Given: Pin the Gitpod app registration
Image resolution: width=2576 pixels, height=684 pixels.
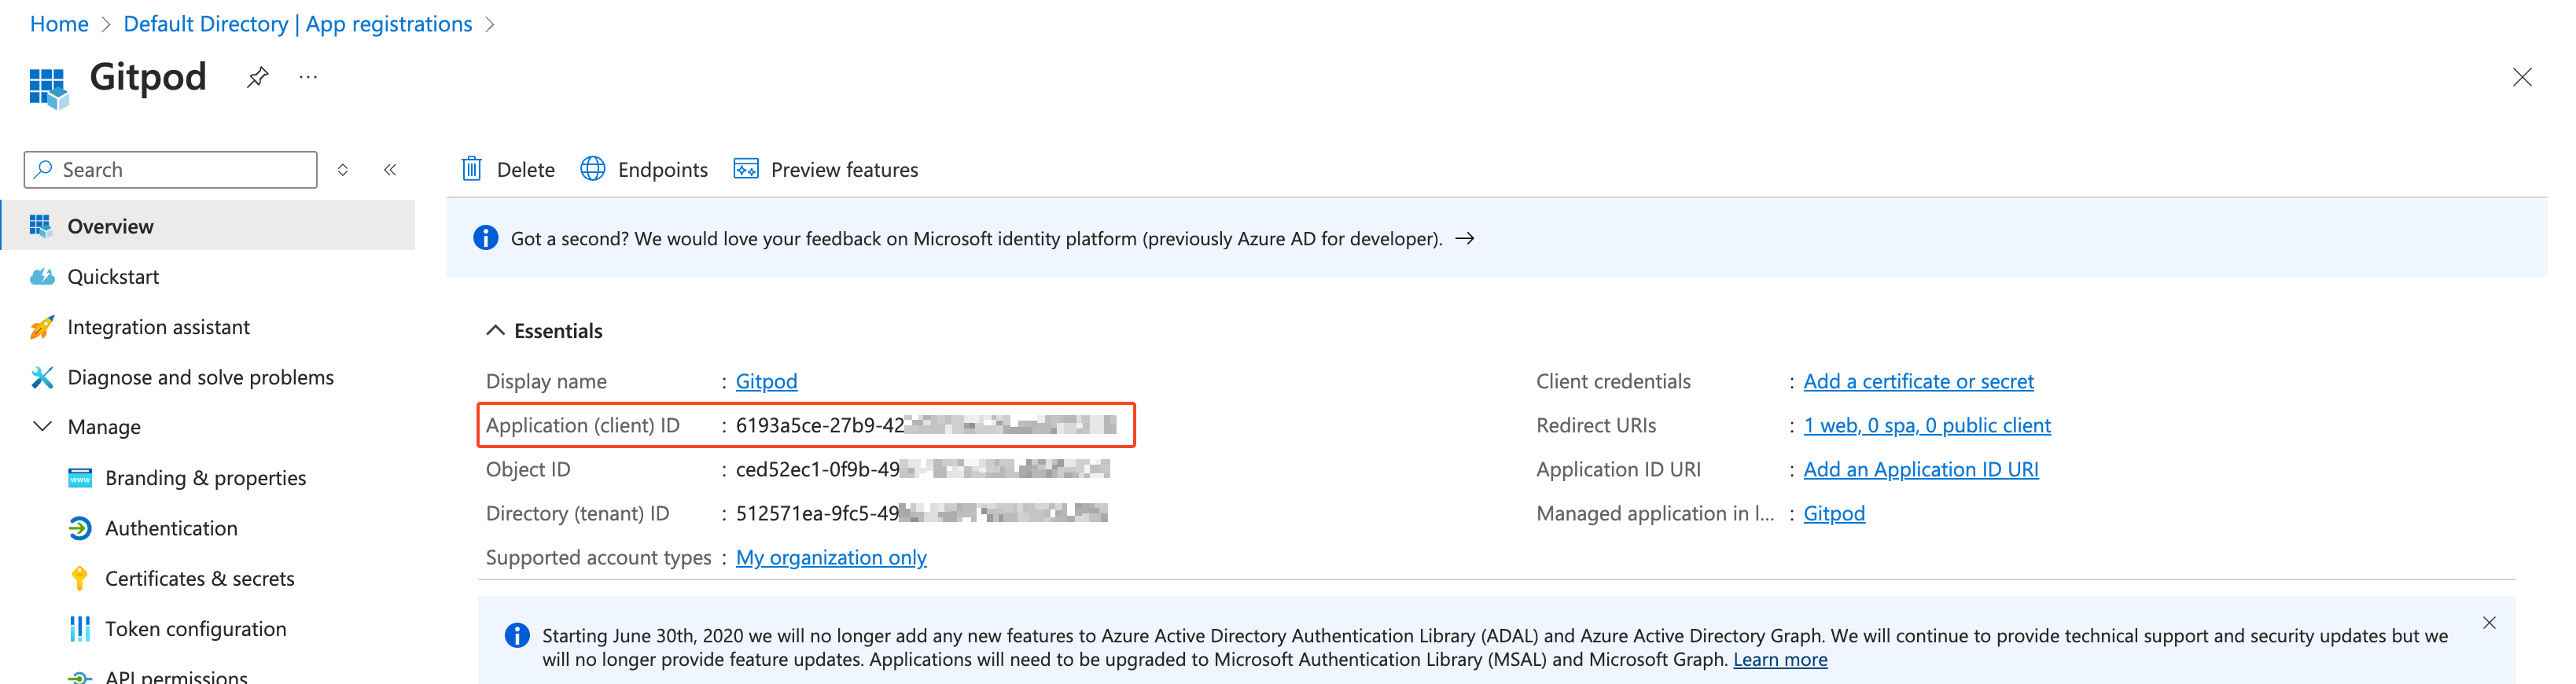Looking at the screenshot, I should [257, 77].
